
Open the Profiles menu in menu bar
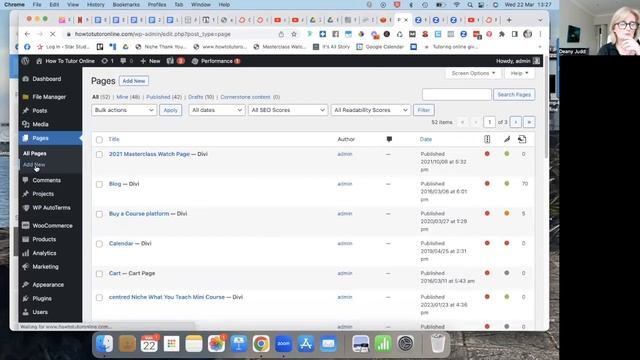click(157, 4)
